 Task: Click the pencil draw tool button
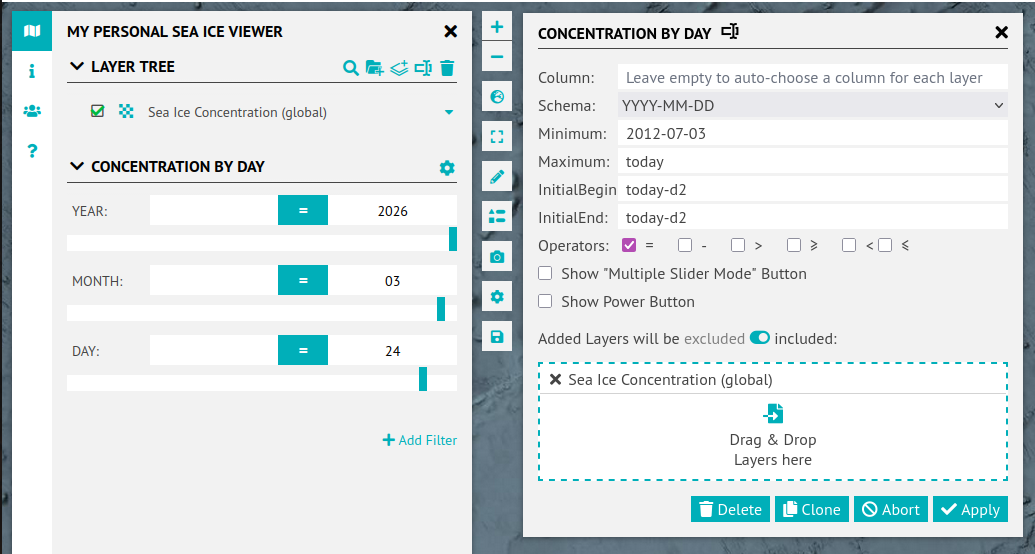(497, 176)
